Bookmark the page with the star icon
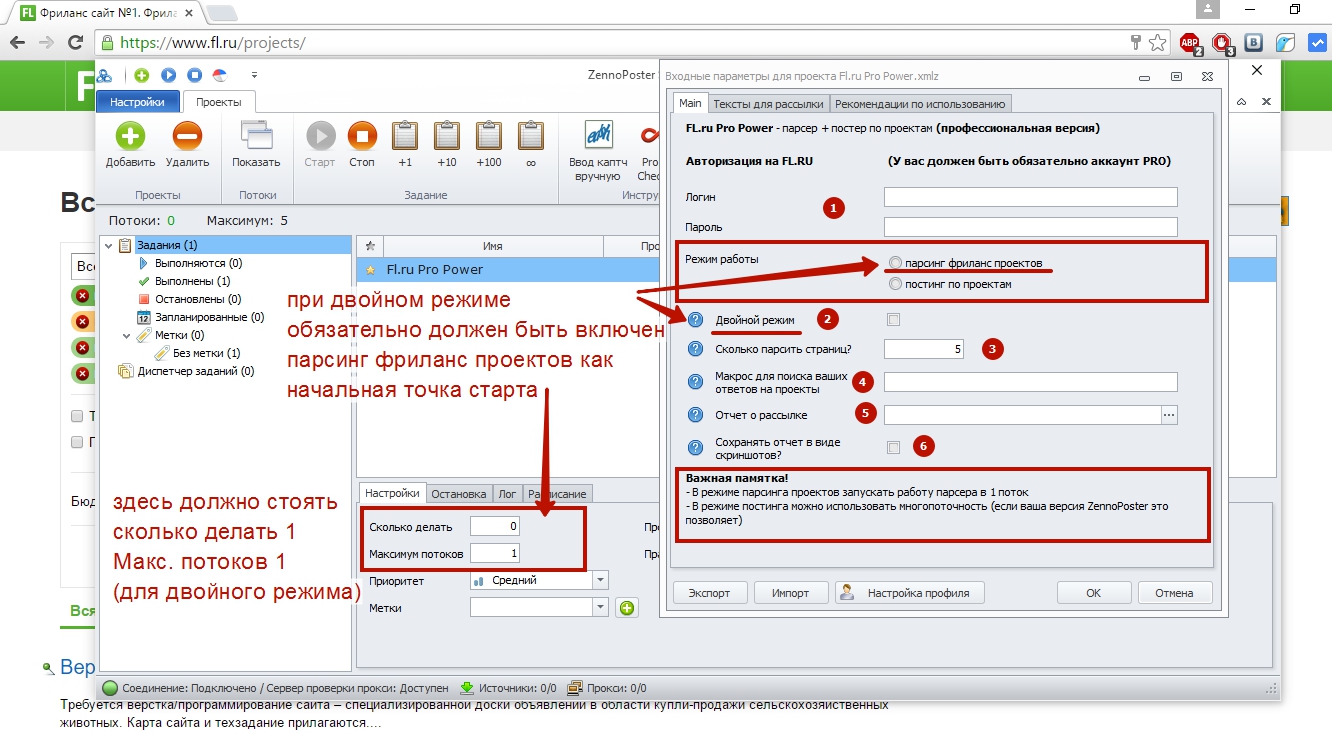1332x737 pixels. tap(1157, 42)
